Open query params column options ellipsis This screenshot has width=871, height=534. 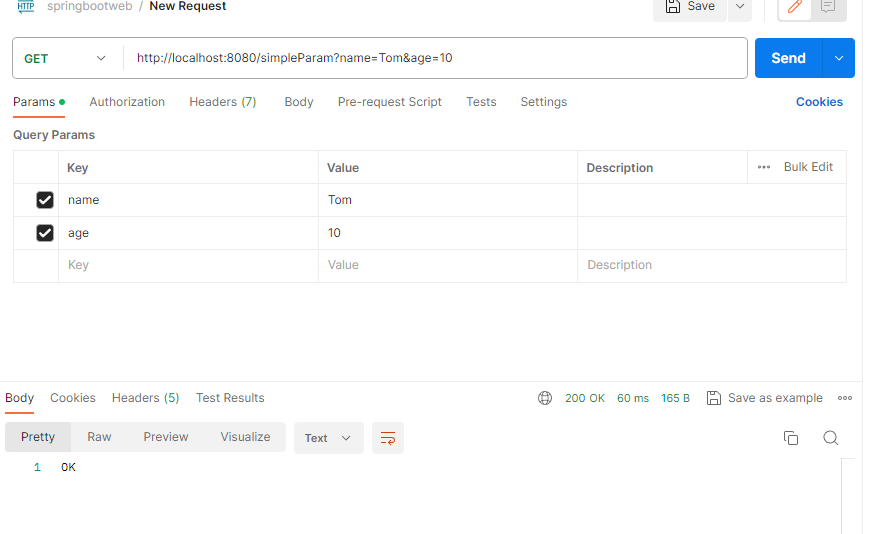(x=764, y=167)
